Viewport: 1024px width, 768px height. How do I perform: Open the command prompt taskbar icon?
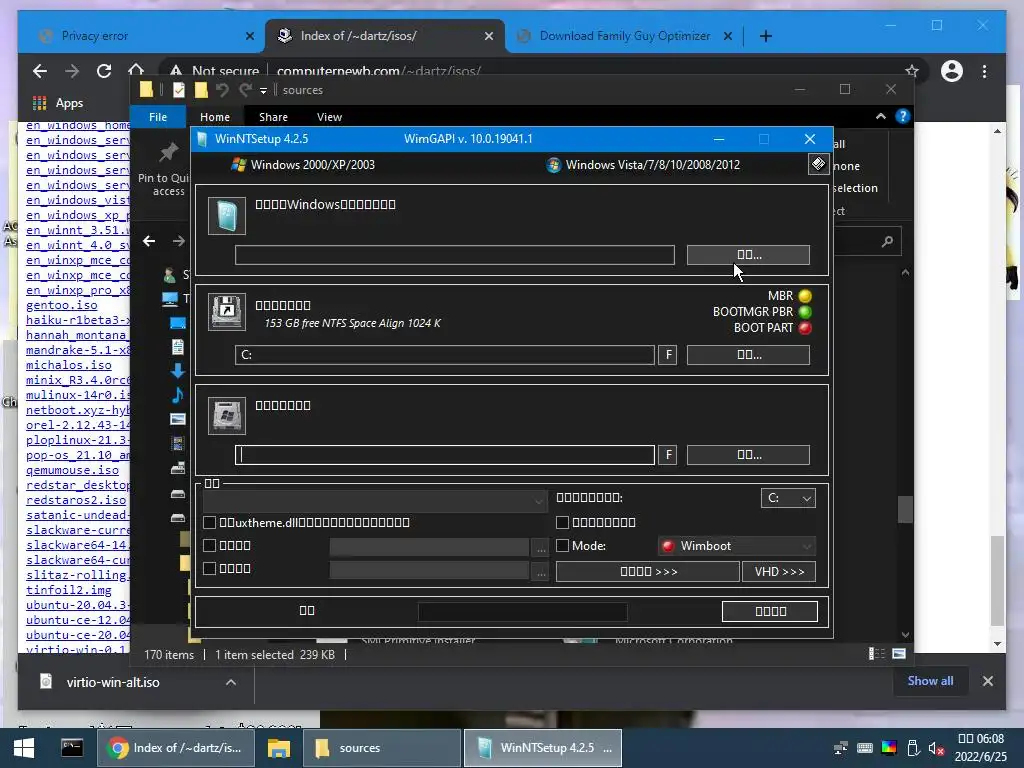point(72,747)
